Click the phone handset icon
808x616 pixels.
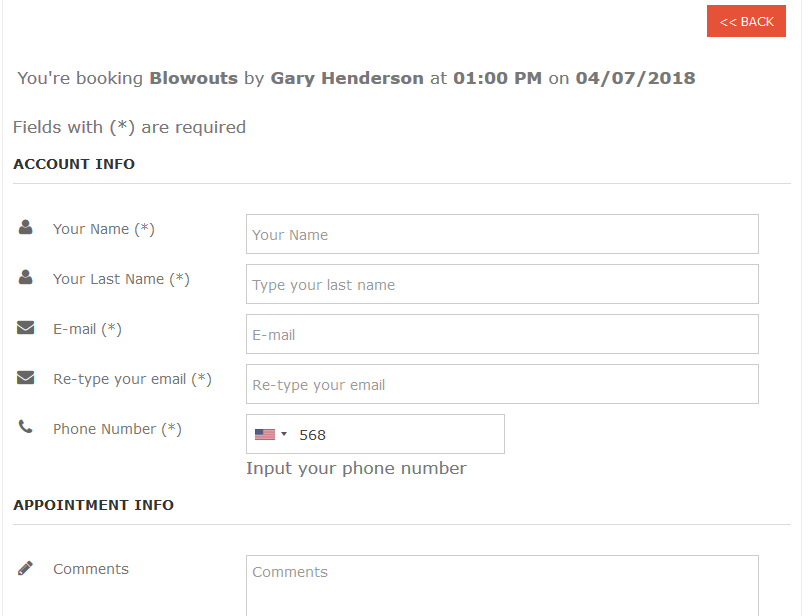click(x=25, y=427)
